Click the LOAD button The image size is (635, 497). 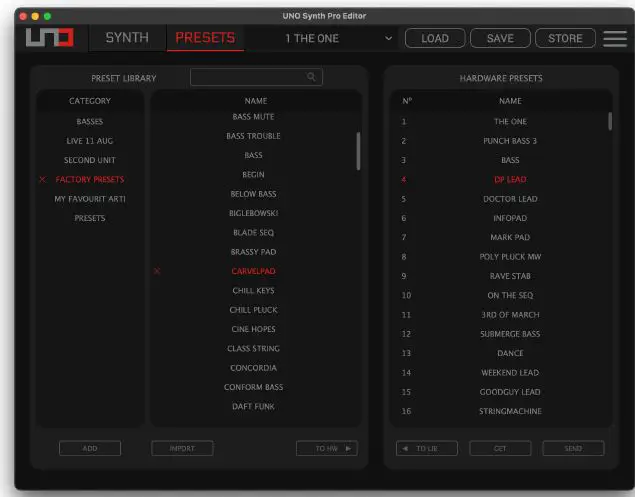click(435, 38)
